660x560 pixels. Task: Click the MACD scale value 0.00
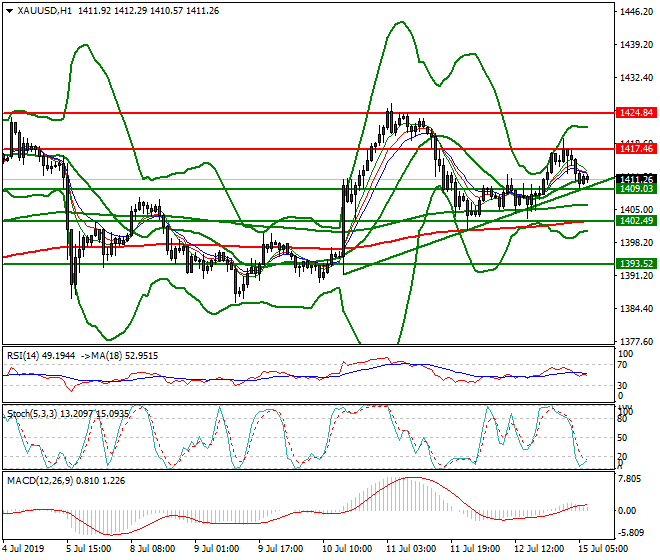click(628, 511)
